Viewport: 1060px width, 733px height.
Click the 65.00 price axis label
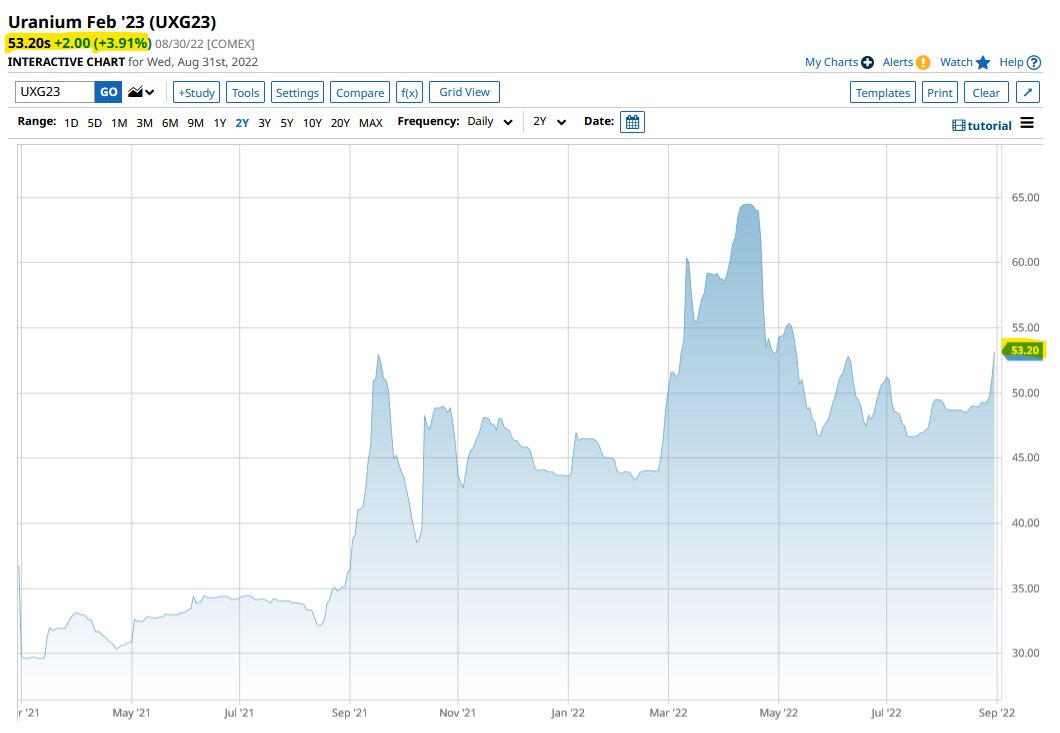point(1026,197)
